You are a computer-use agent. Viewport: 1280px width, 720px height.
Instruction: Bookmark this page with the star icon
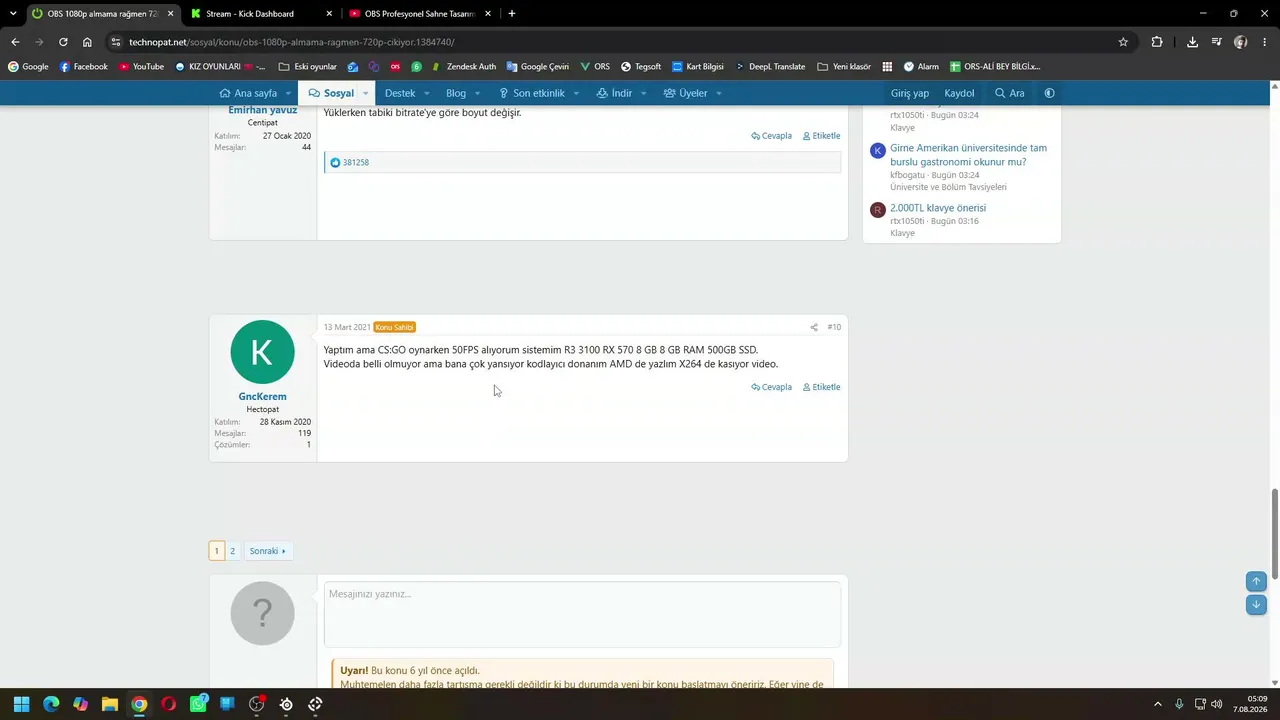pos(1123,42)
